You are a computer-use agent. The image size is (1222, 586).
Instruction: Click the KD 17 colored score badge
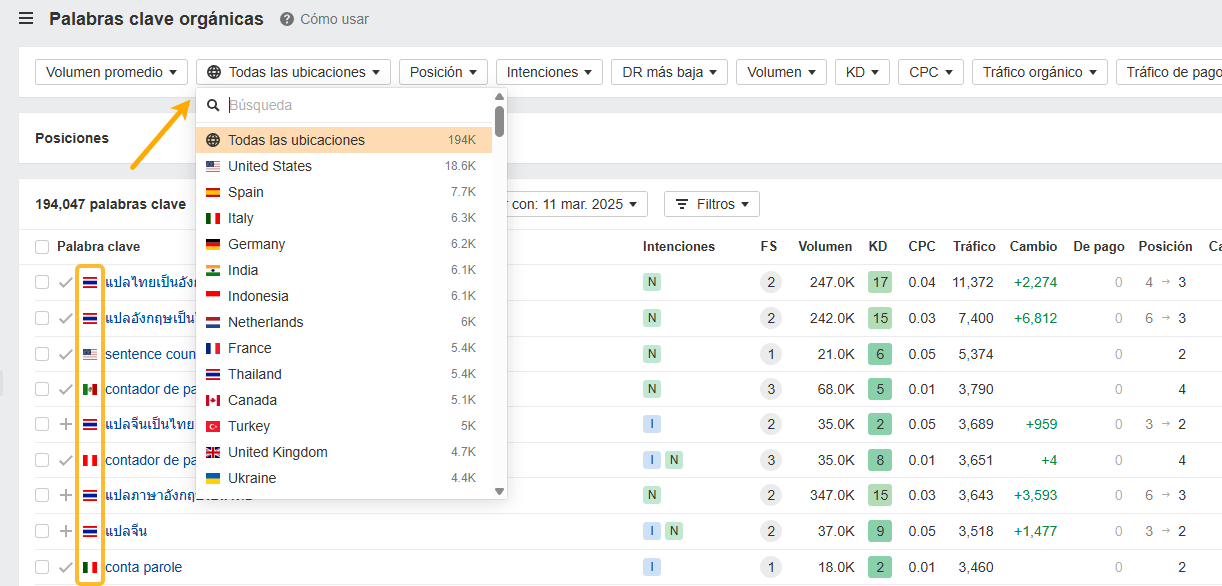coord(879,282)
